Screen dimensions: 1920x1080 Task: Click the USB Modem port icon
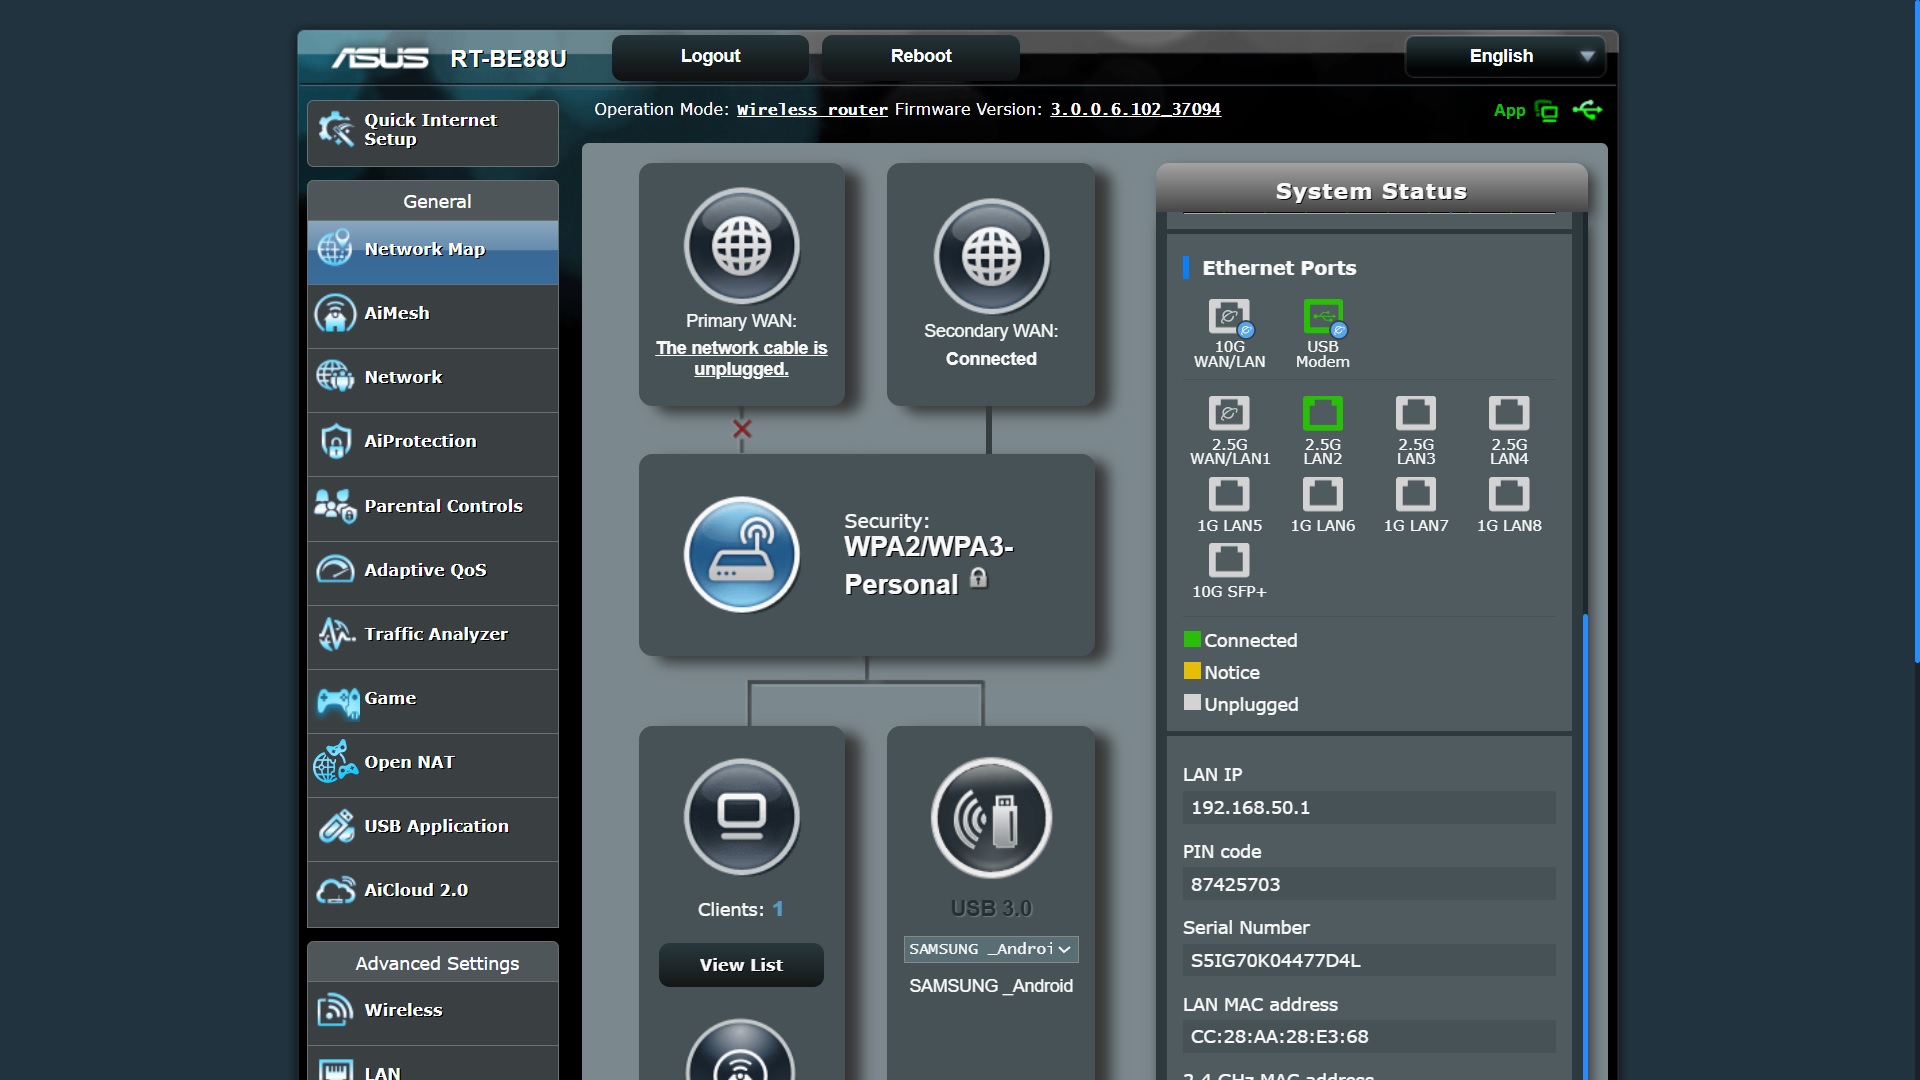tap(1322, 318)
